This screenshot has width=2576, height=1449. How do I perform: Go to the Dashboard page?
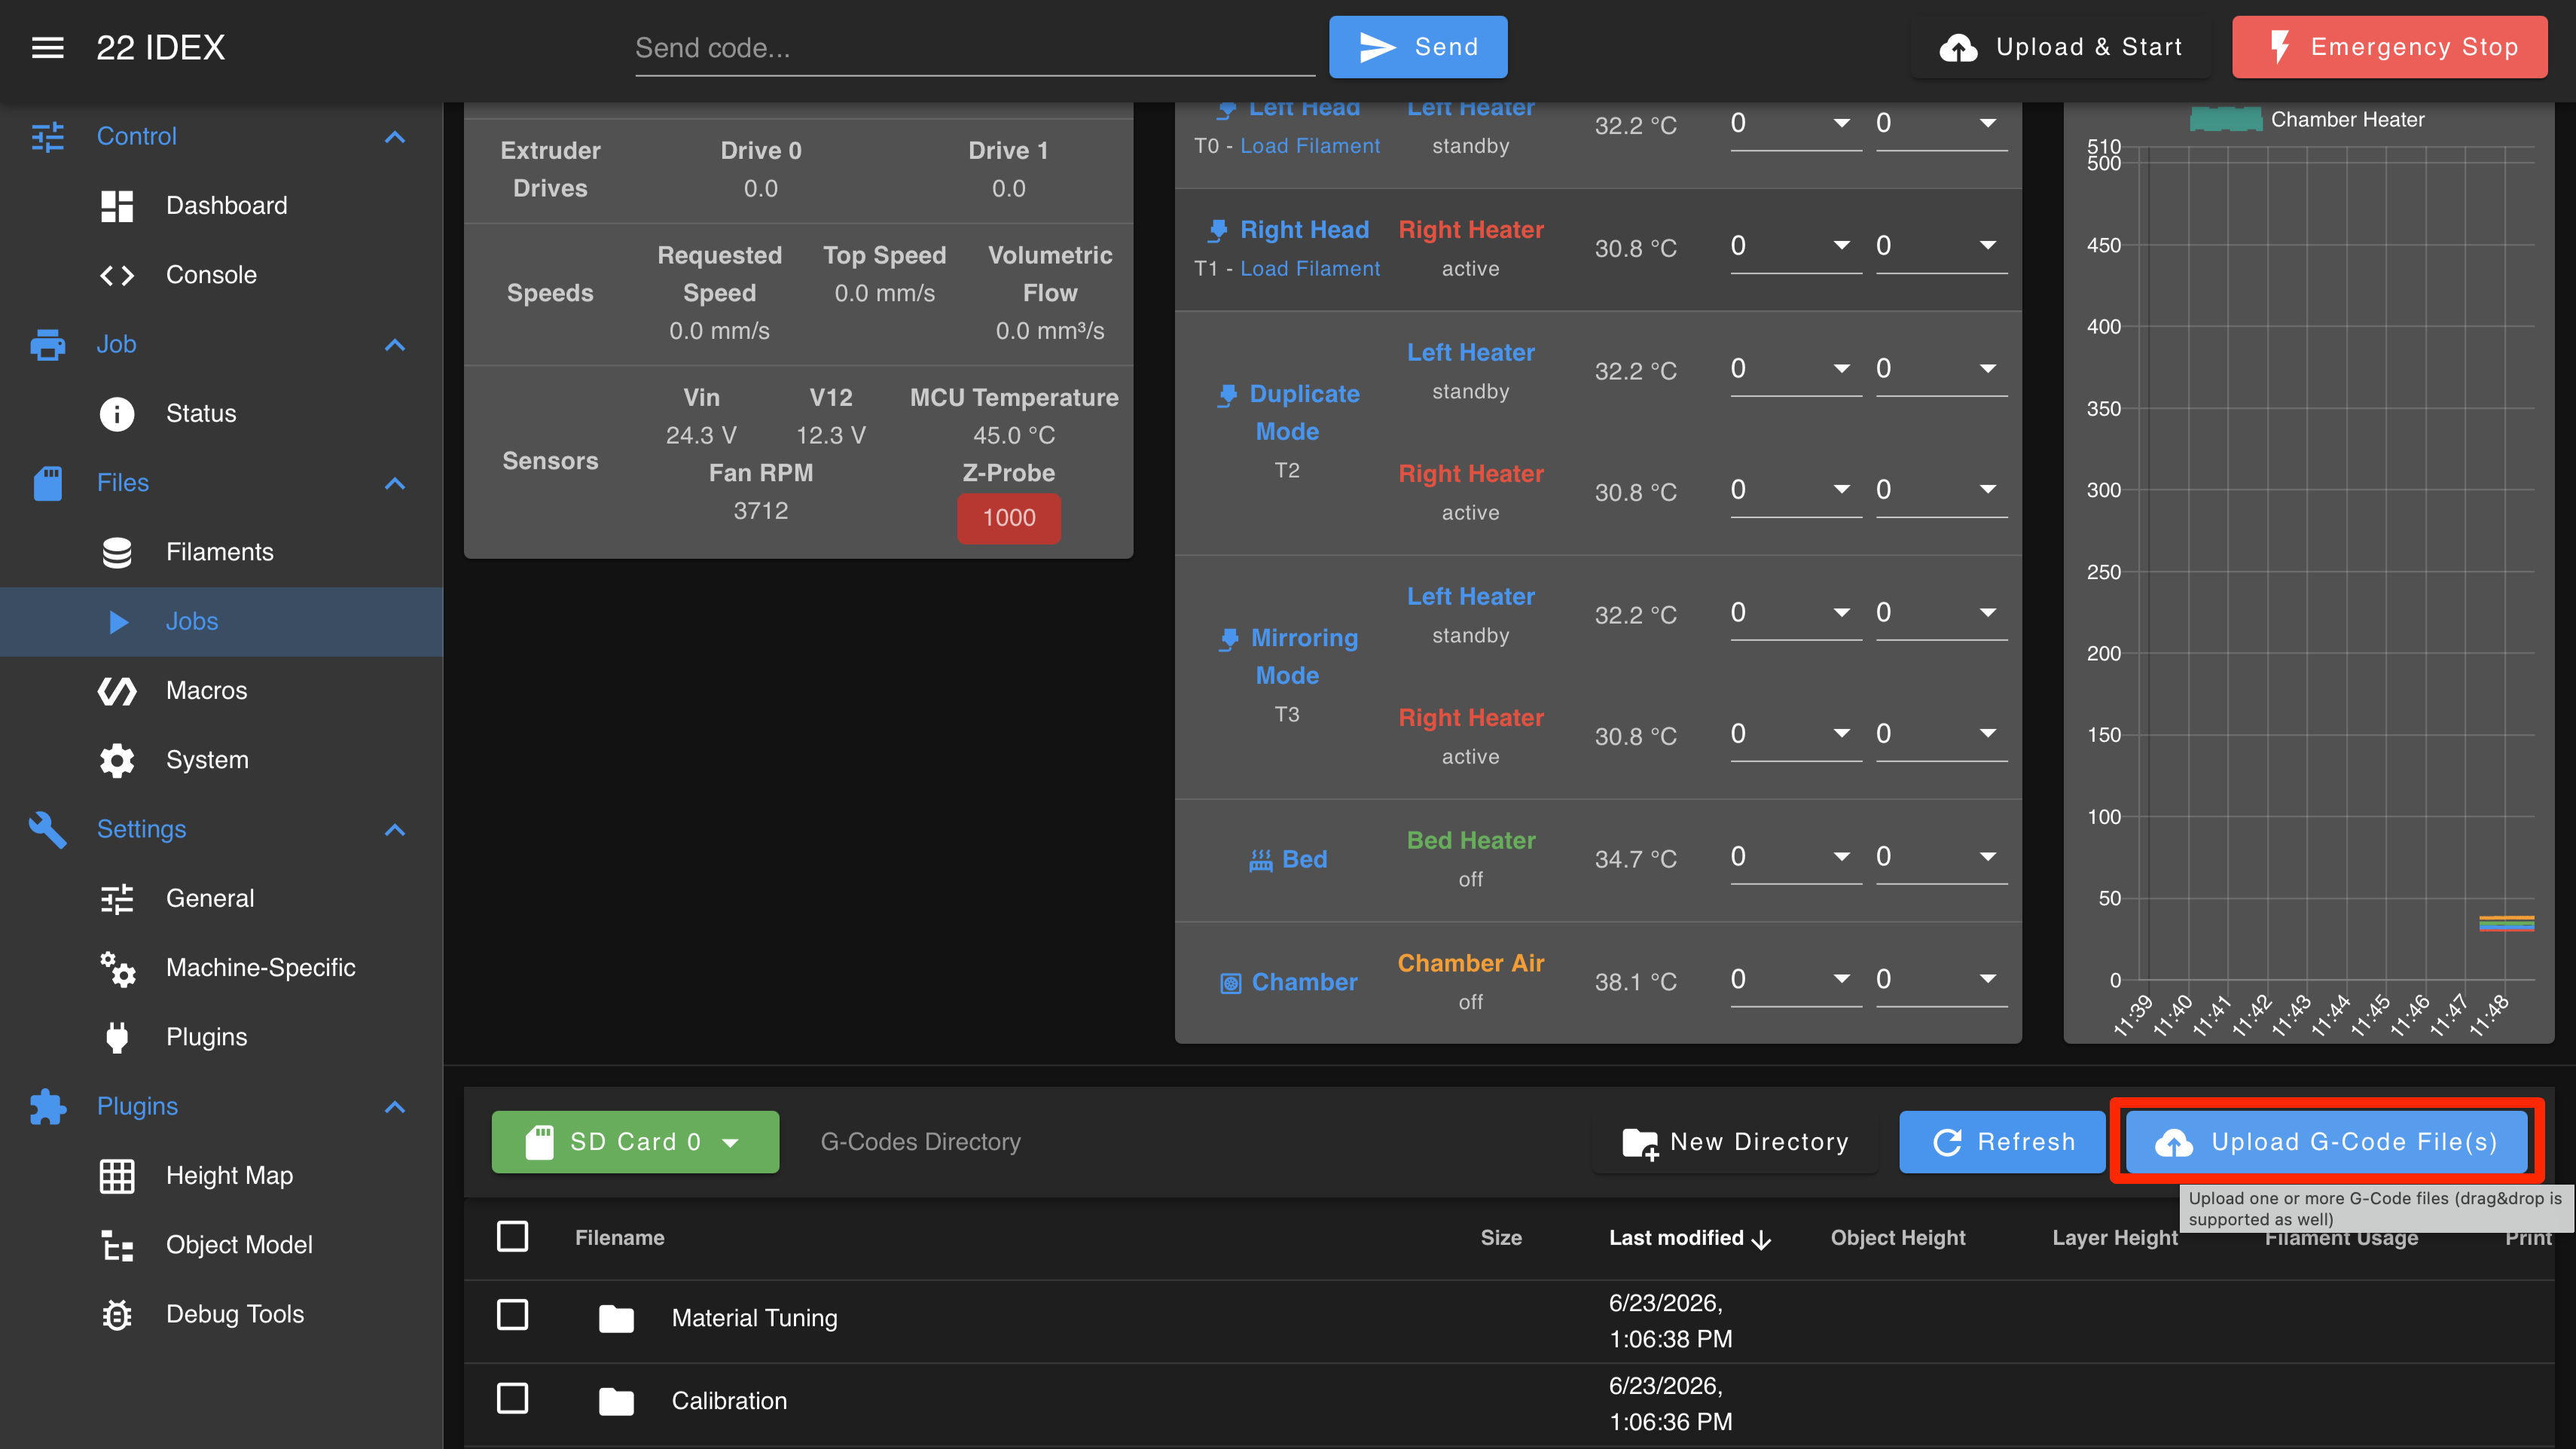pyautogui.click(x=221, y=206)
